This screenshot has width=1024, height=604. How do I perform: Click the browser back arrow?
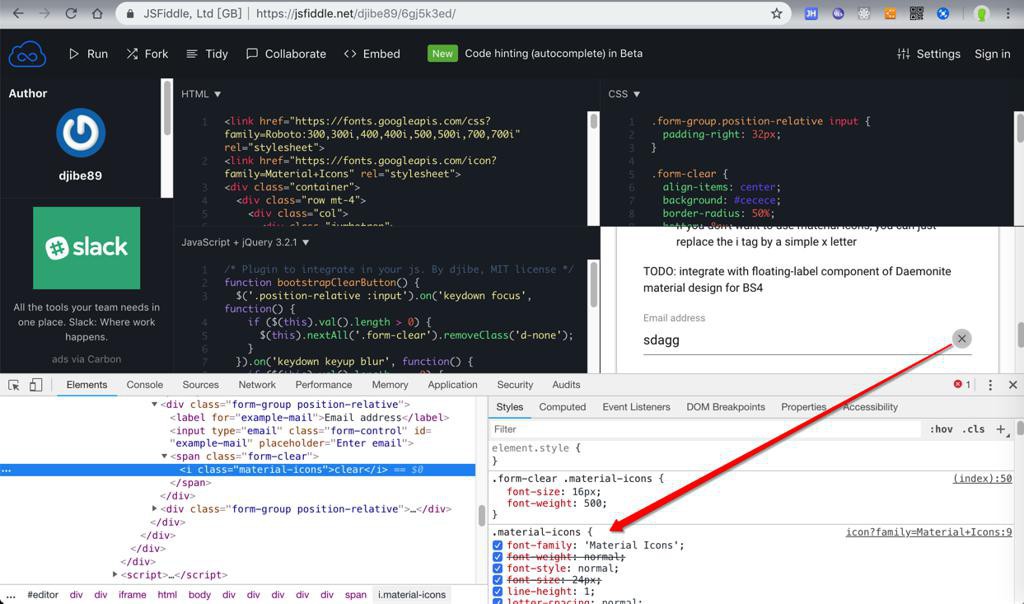[x=18, y=13]
